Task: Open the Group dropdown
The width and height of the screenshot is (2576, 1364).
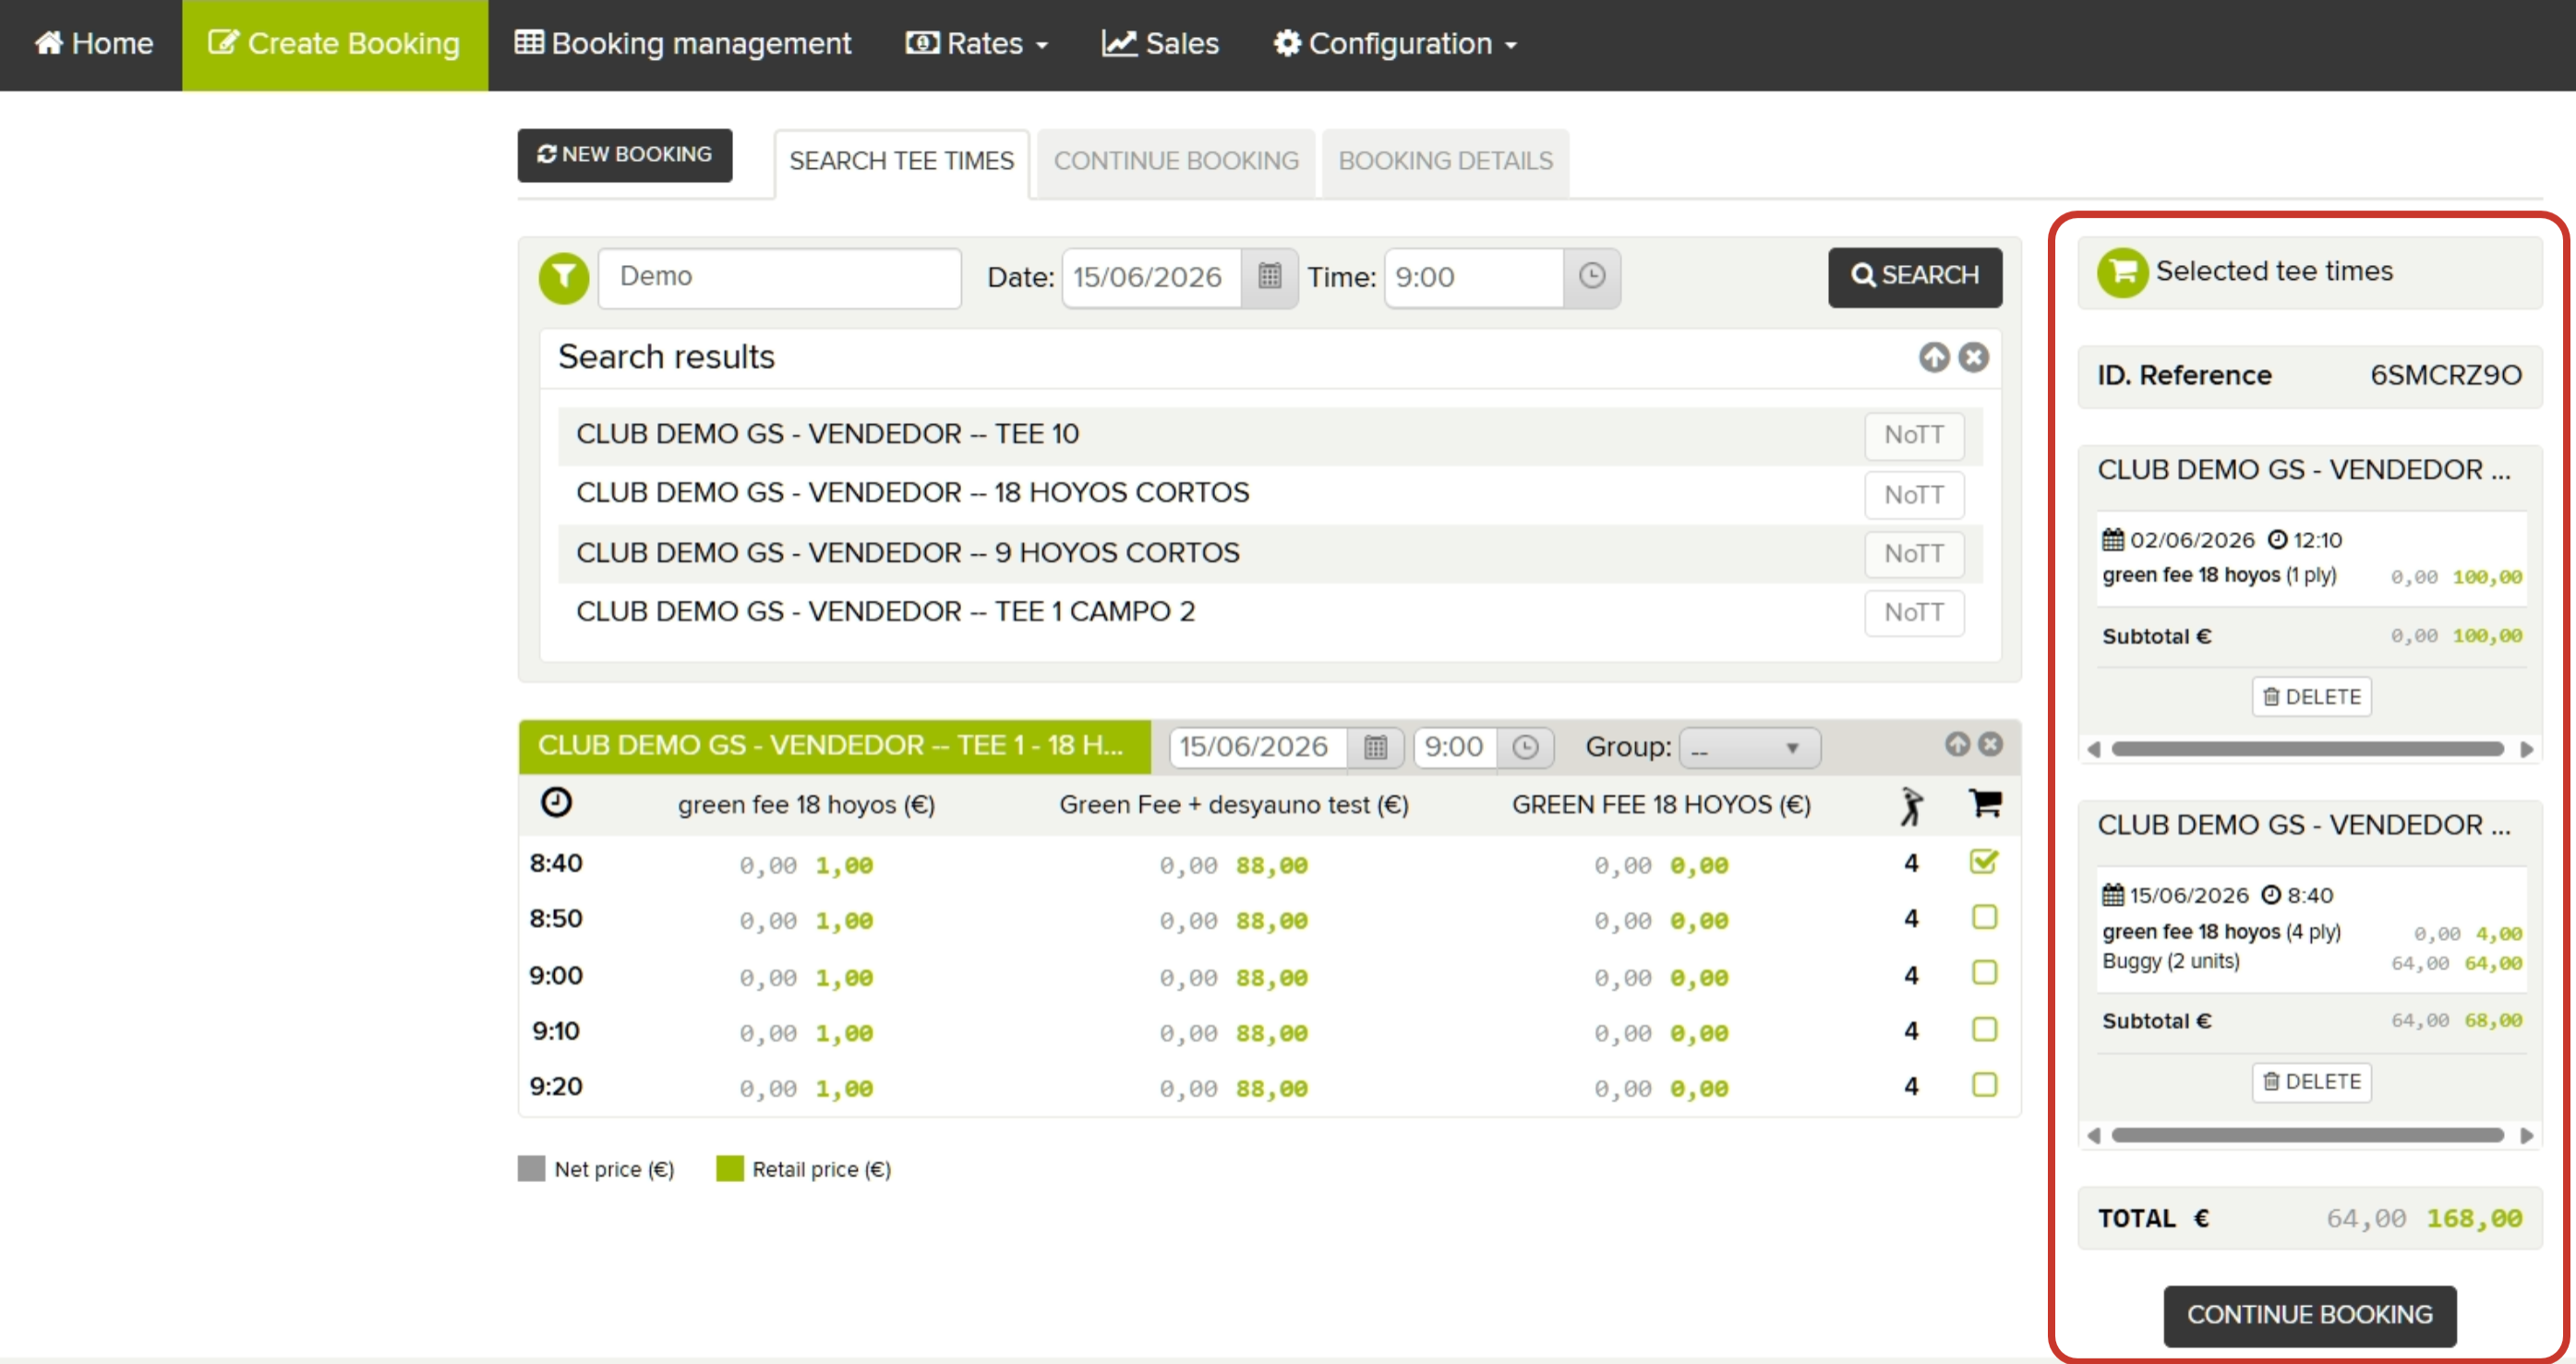Action: 1749,748
